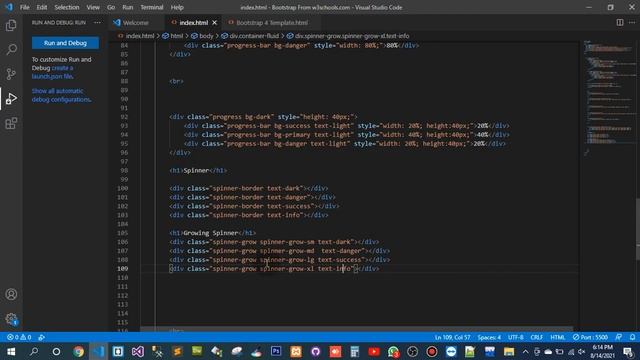
Task: Open editor More Actions ellipsis
Action: [632, 22]
